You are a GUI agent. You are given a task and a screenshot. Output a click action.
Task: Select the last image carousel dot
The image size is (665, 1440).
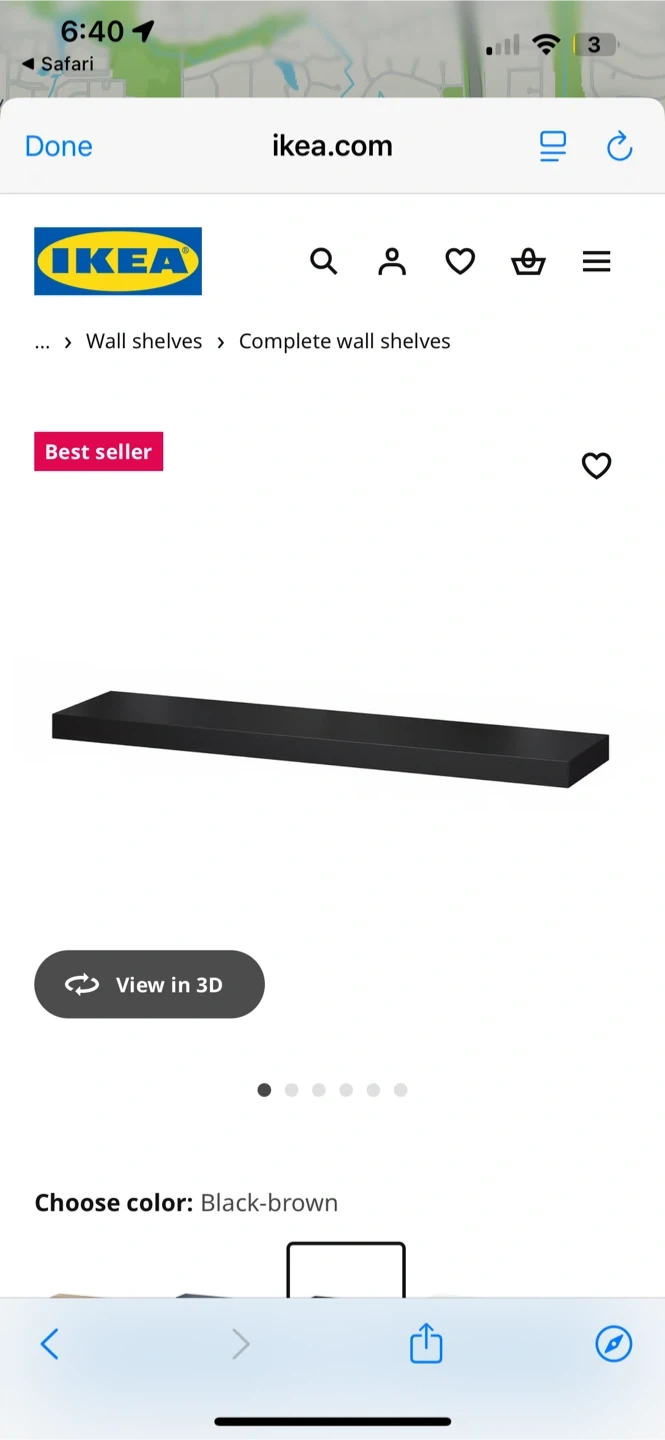point(400,1090)
